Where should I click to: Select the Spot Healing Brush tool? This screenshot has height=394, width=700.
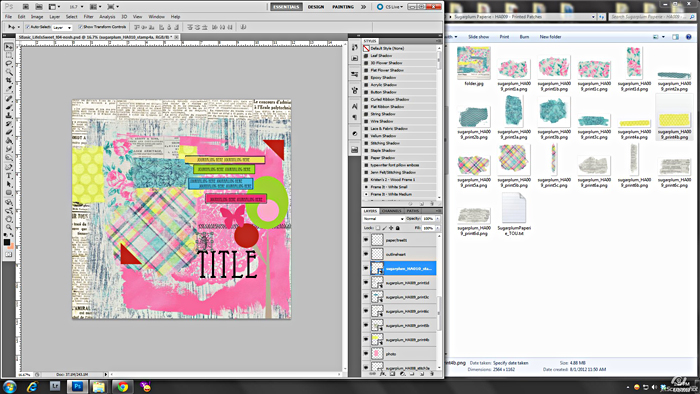point(8,99)
